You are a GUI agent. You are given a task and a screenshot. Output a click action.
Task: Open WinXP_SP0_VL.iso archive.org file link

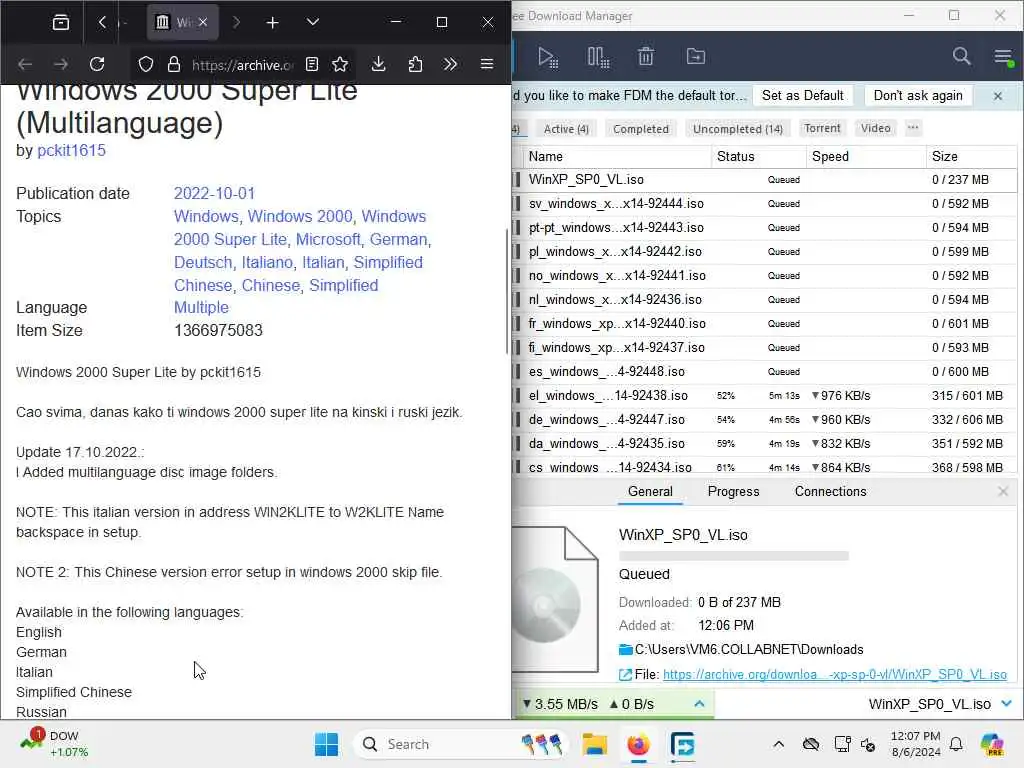coord(835,675)
